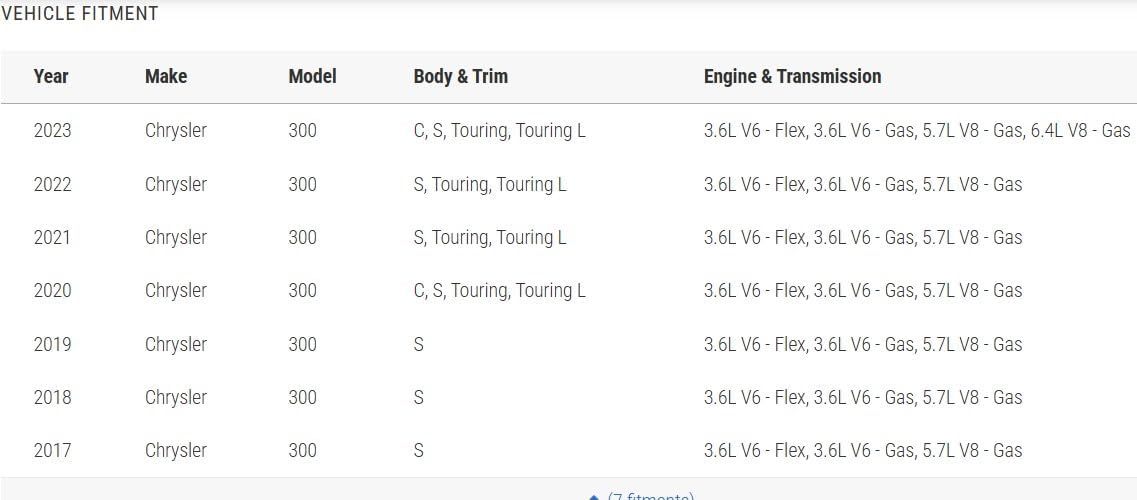Click the 2018 row engine text
Viewport: 1137px width, 500px height.
[x=862, y=397]
